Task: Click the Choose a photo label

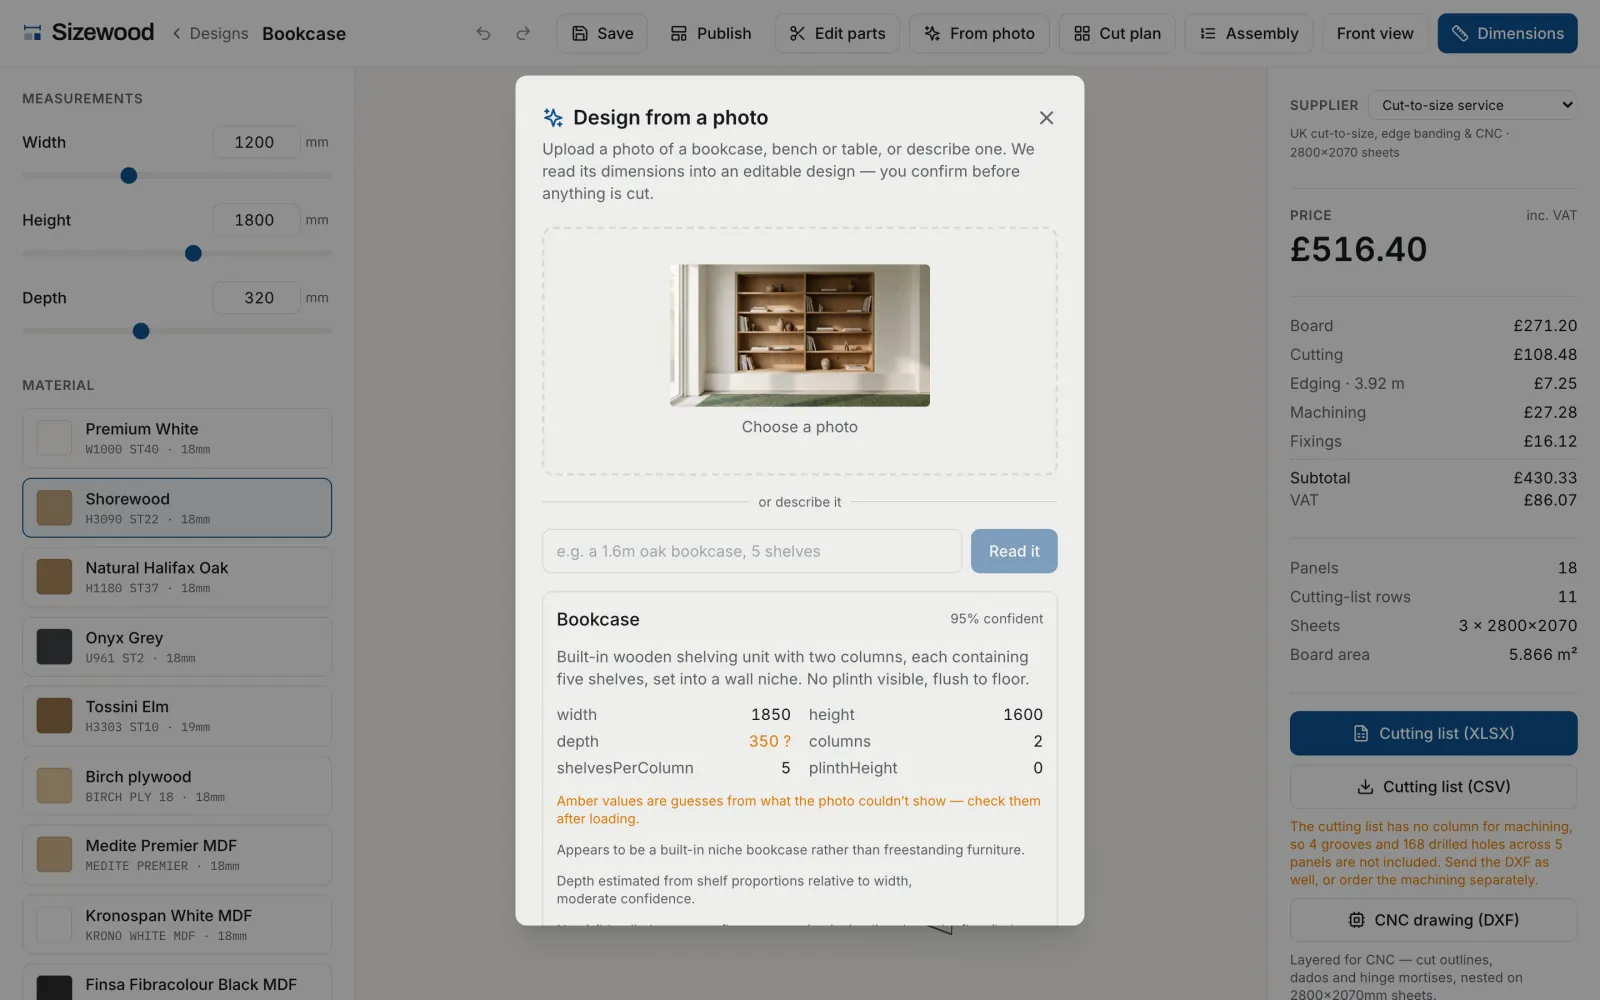Action: click(800, 427)
